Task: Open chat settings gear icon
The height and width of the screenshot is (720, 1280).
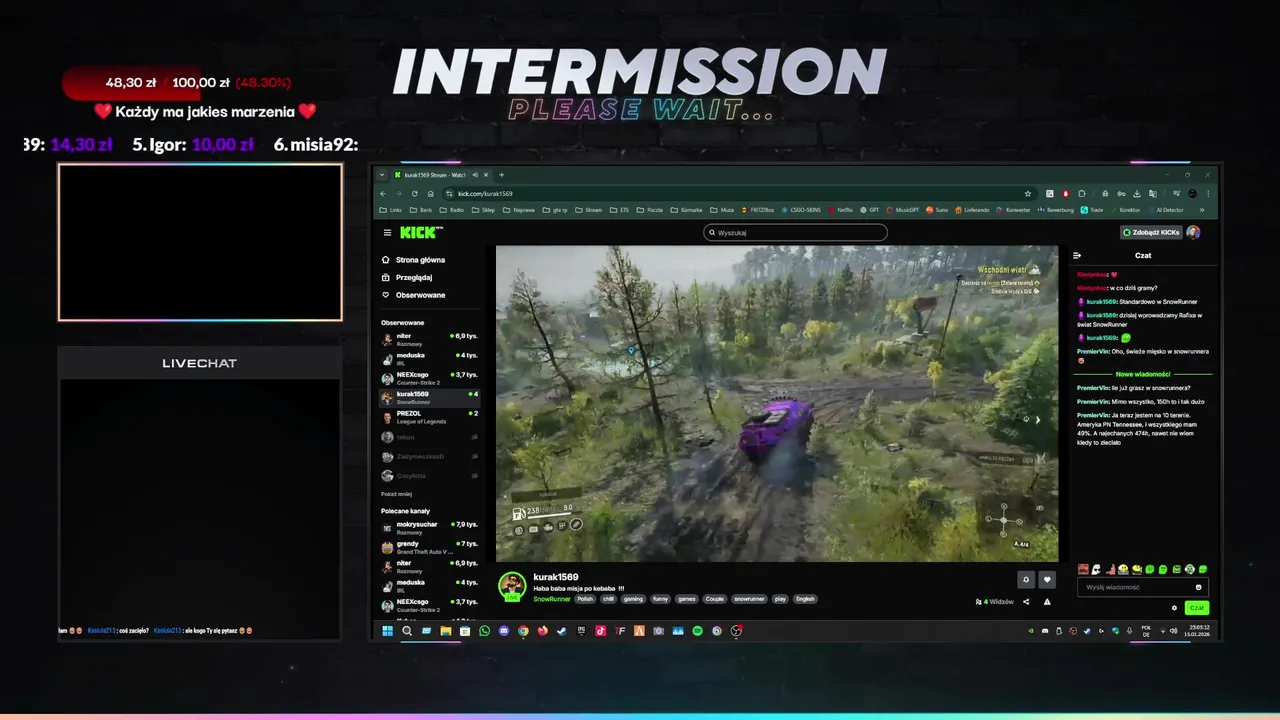Action: (x=1174, y=608)
